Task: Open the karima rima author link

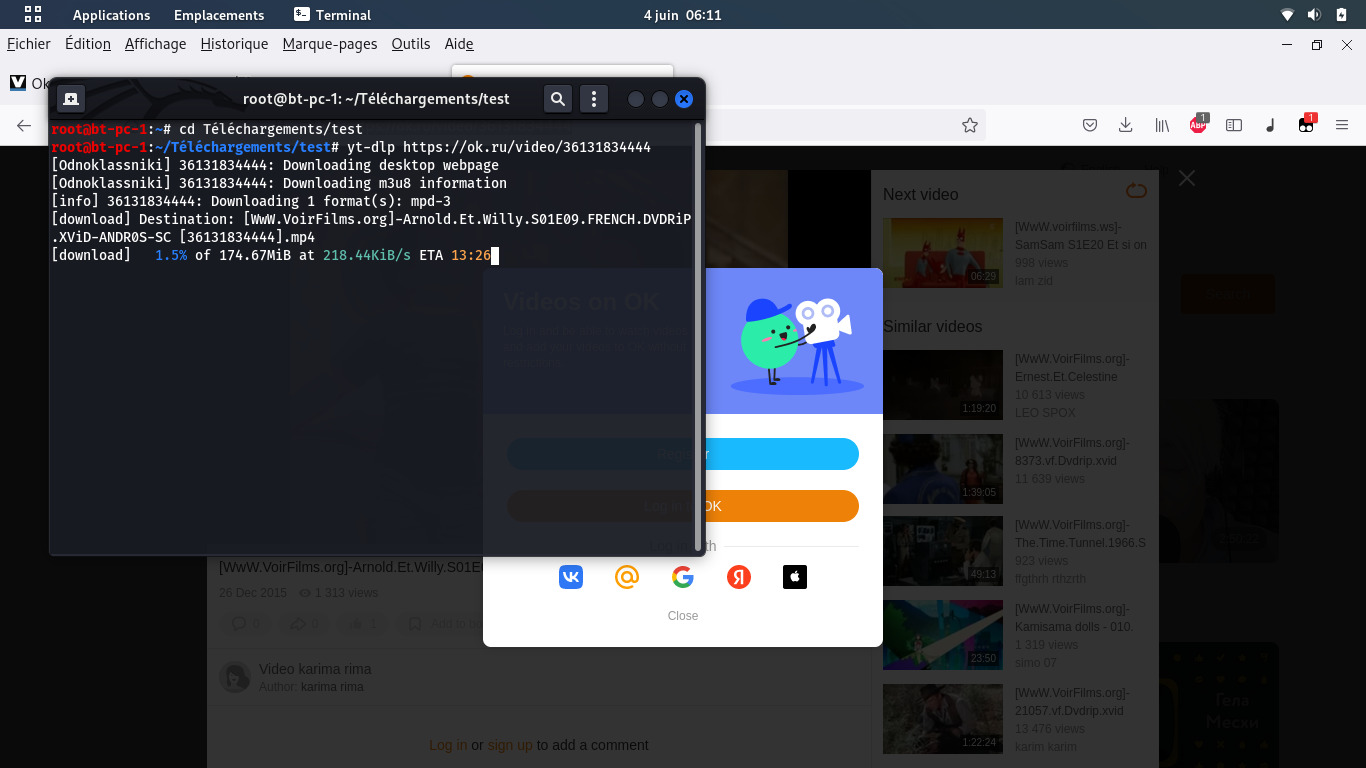Action: (x=332, y=687)
